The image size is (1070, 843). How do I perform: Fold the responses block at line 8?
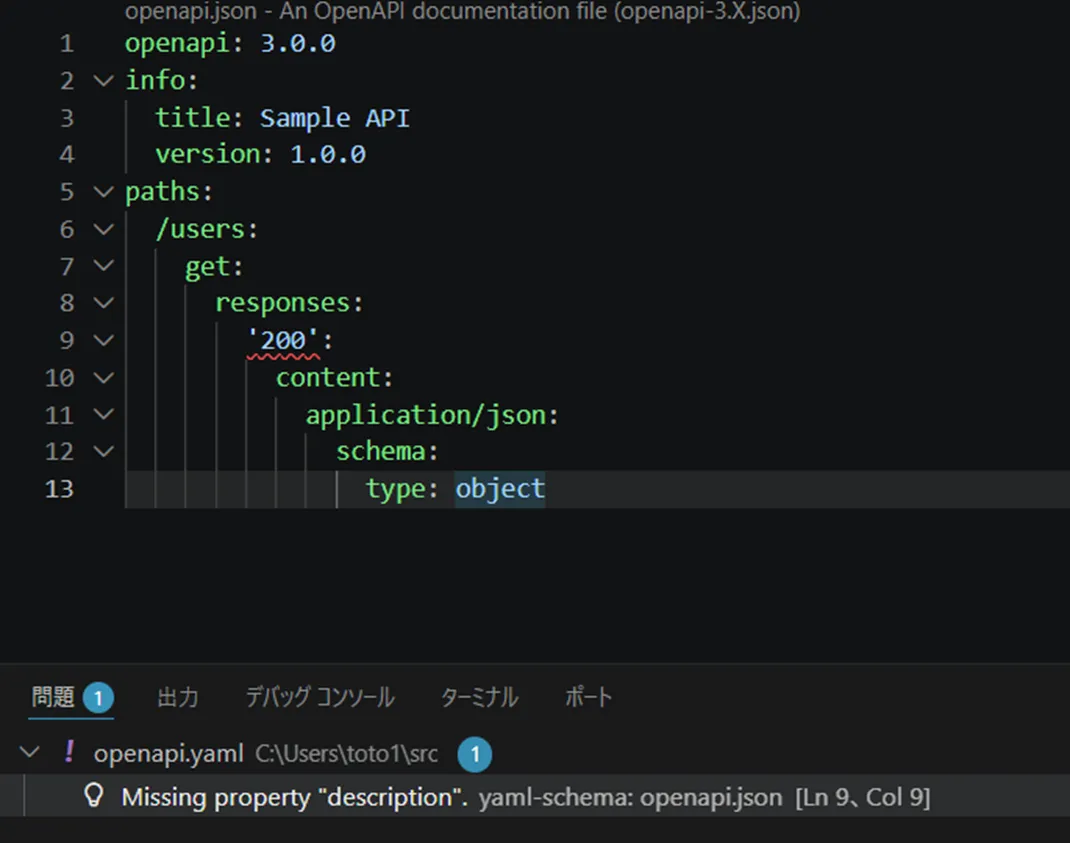103,304
